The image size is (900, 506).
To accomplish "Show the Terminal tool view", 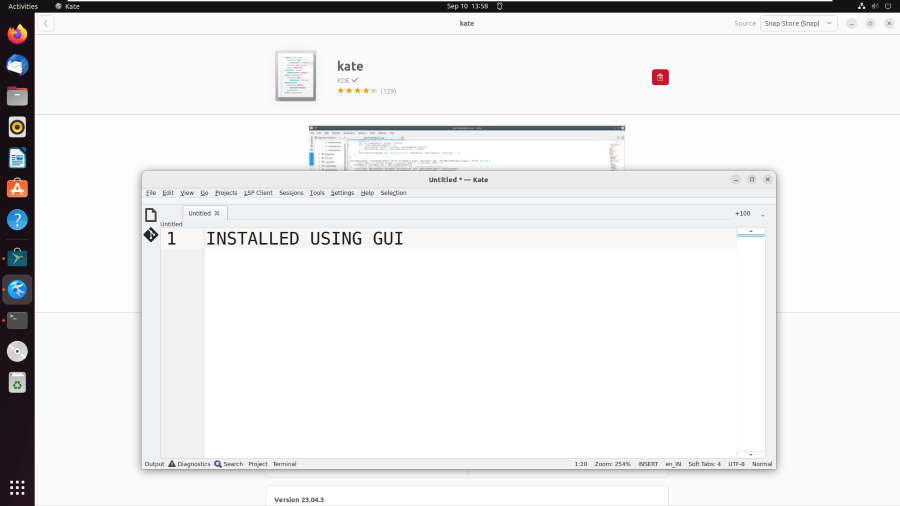I will [284, 464].
